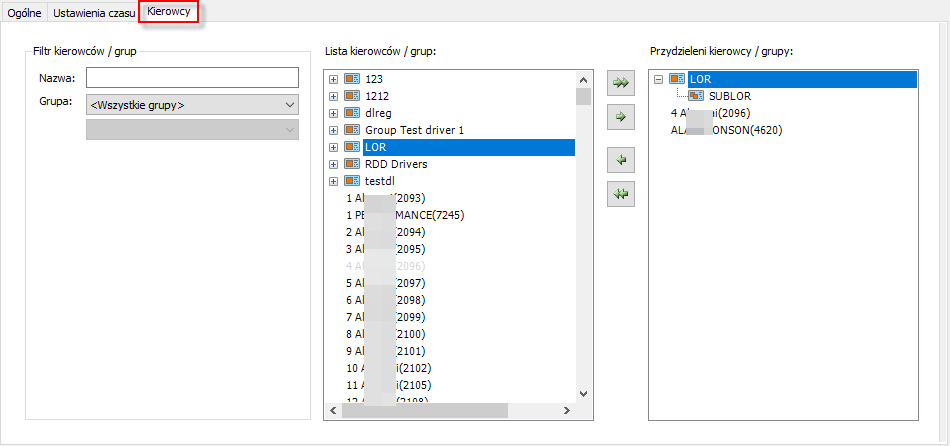Select the 1212 group in the list
Screen dimensions: 950x446
point(376,96)
